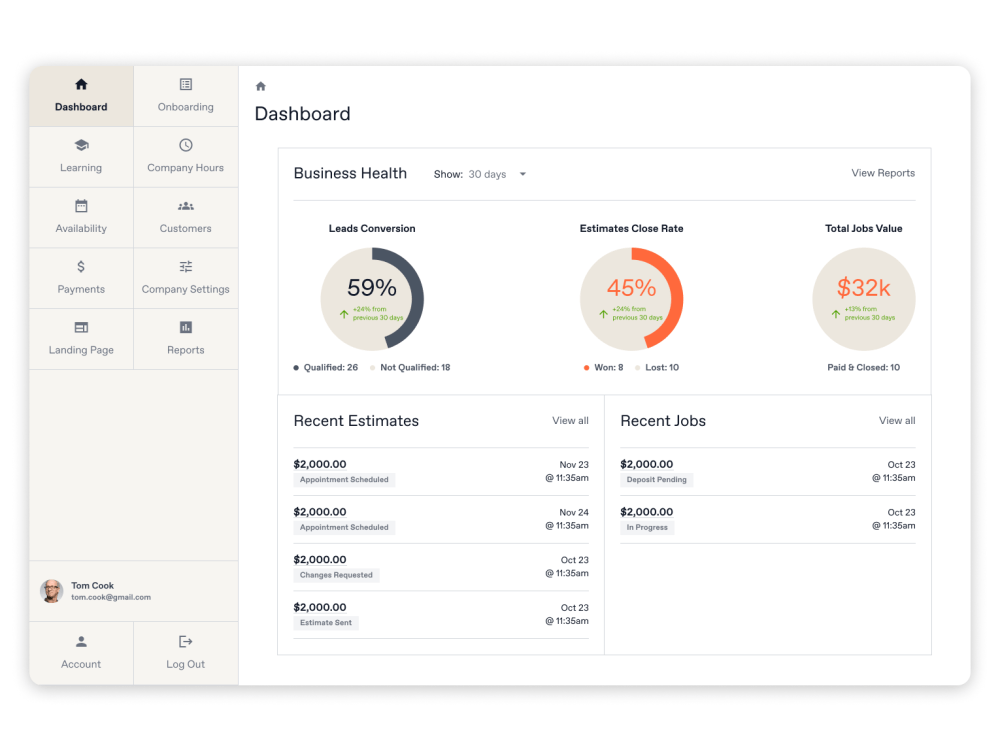Select the Landing Page icon
Image resolution: width=1000 pixels, height=750 pixels.
tap(80, 326)
